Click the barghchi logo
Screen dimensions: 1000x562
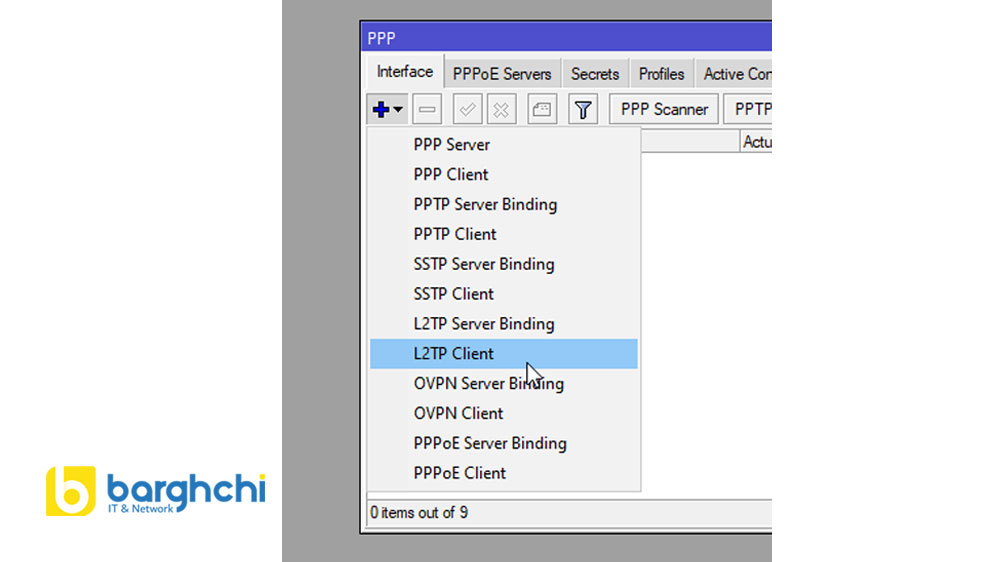(155, 492)
